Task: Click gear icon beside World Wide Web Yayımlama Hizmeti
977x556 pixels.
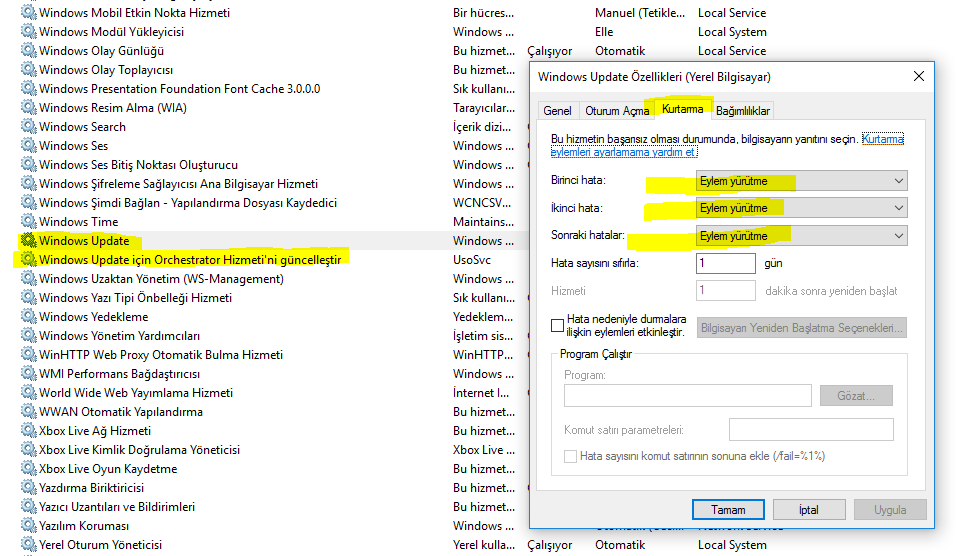Action: (29, 392)
